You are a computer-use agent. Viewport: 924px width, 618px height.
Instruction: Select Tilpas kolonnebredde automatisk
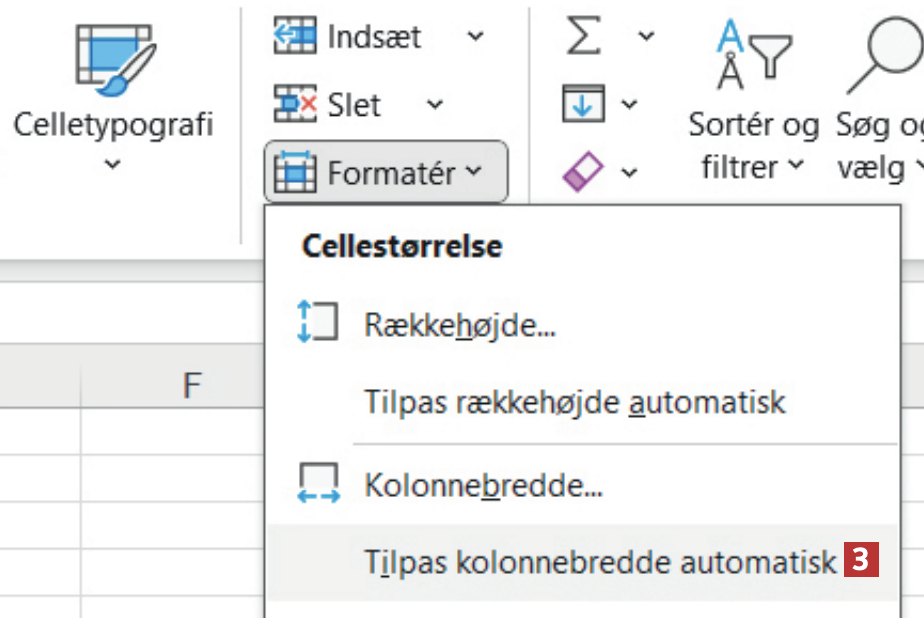click(x=600, y=562)
